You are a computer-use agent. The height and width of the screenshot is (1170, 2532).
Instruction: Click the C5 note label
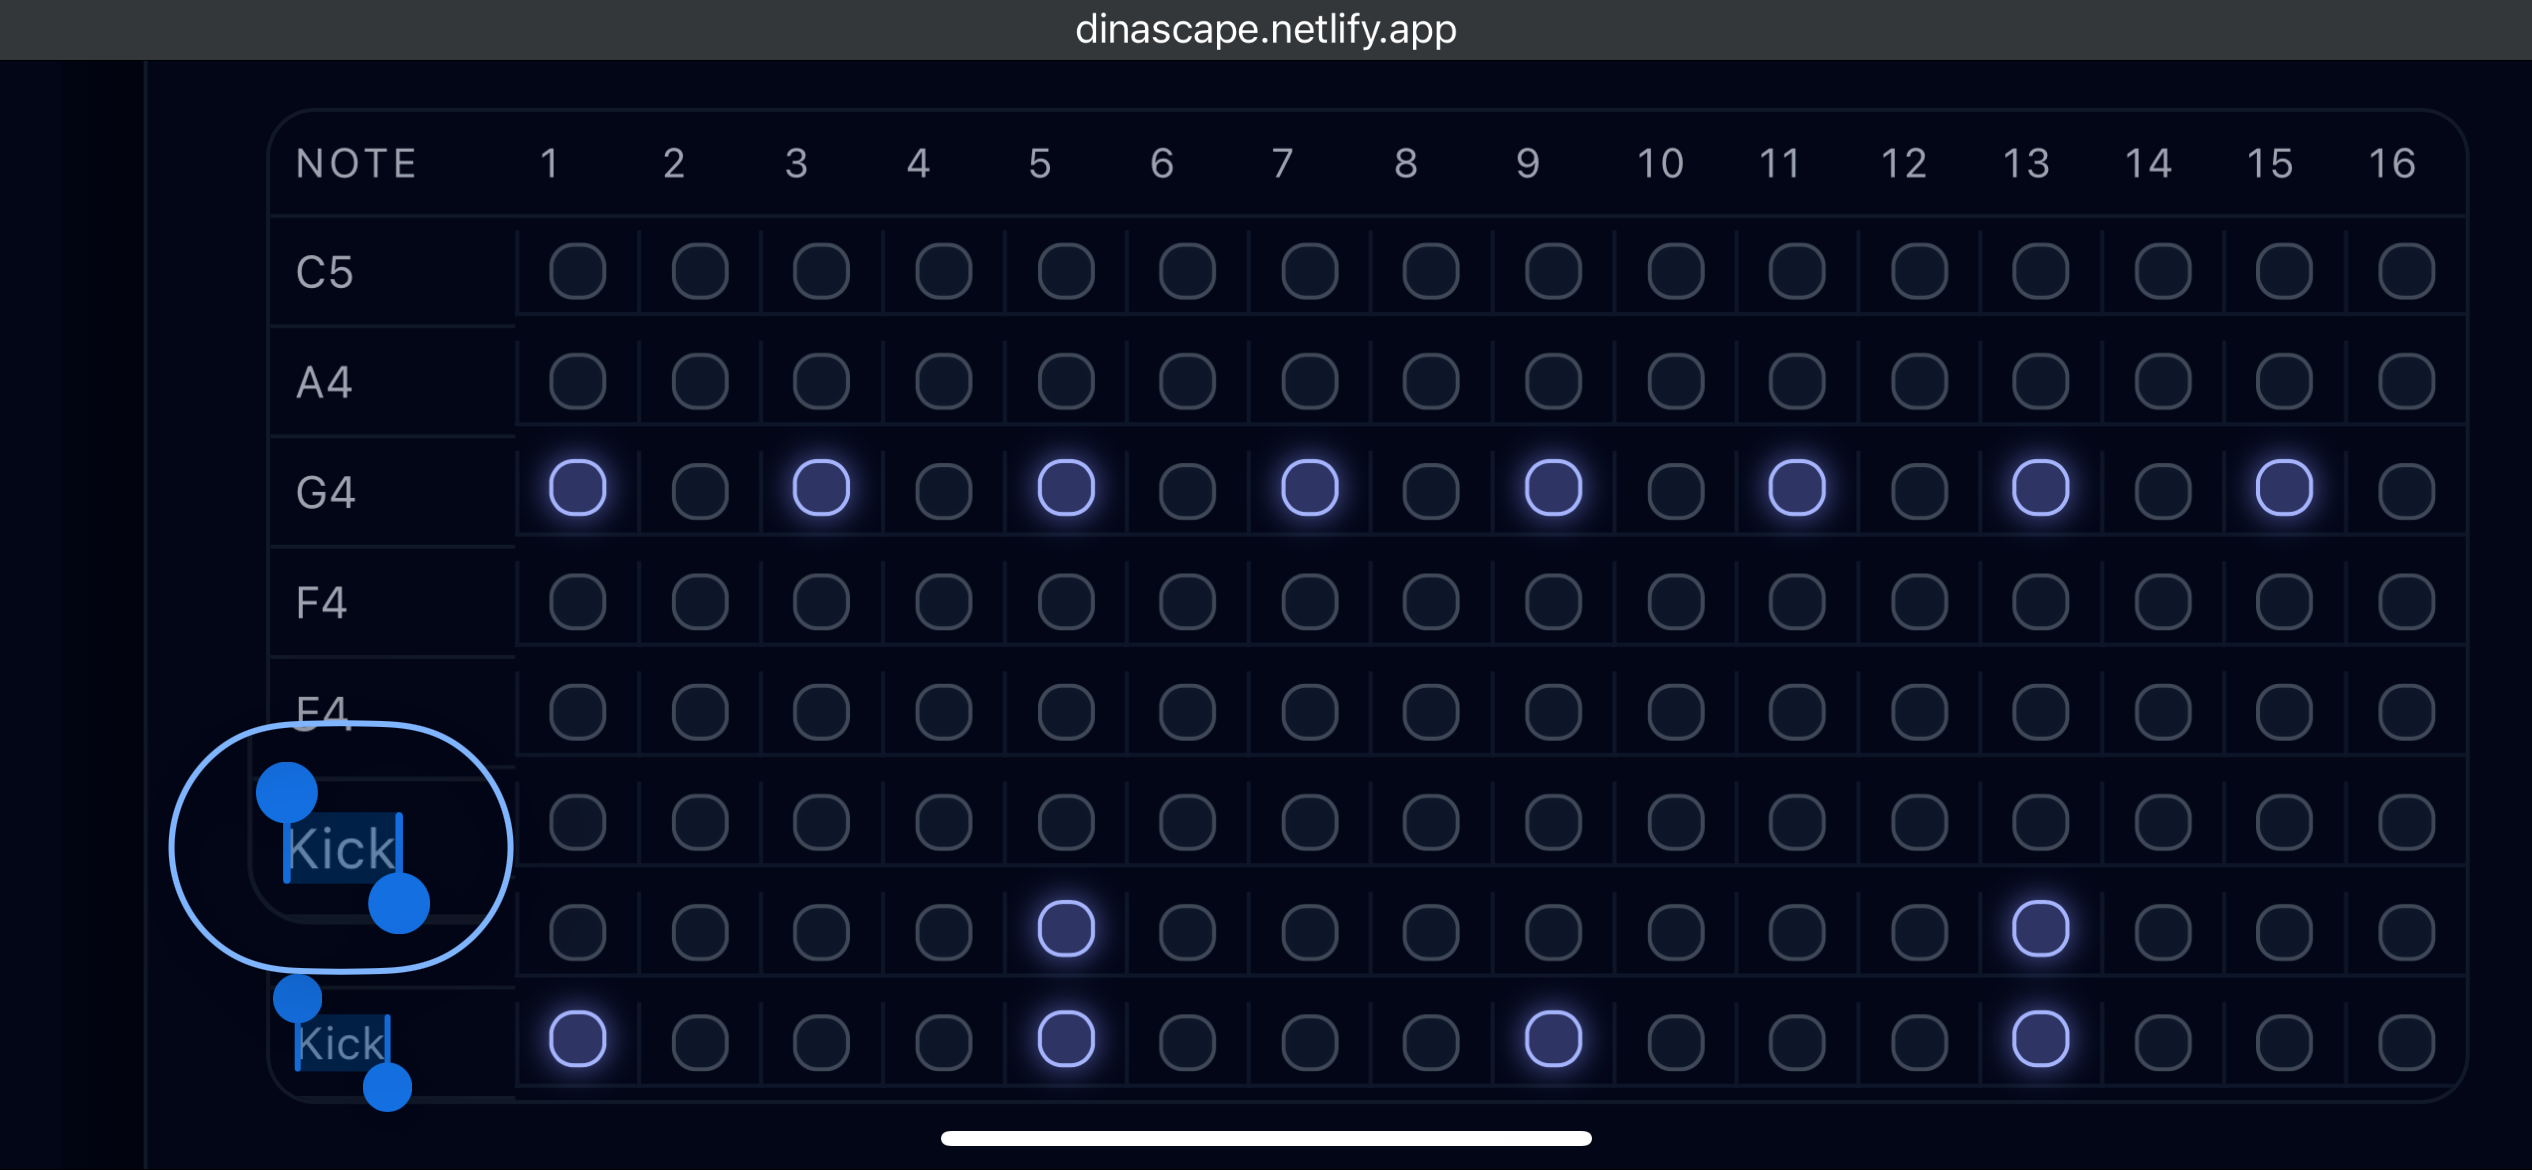pos(322,270)
